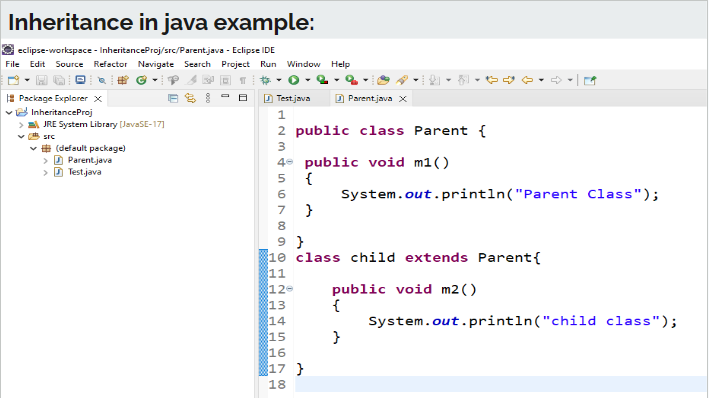
Task: Open the Search menu
Action: point(197,64)
